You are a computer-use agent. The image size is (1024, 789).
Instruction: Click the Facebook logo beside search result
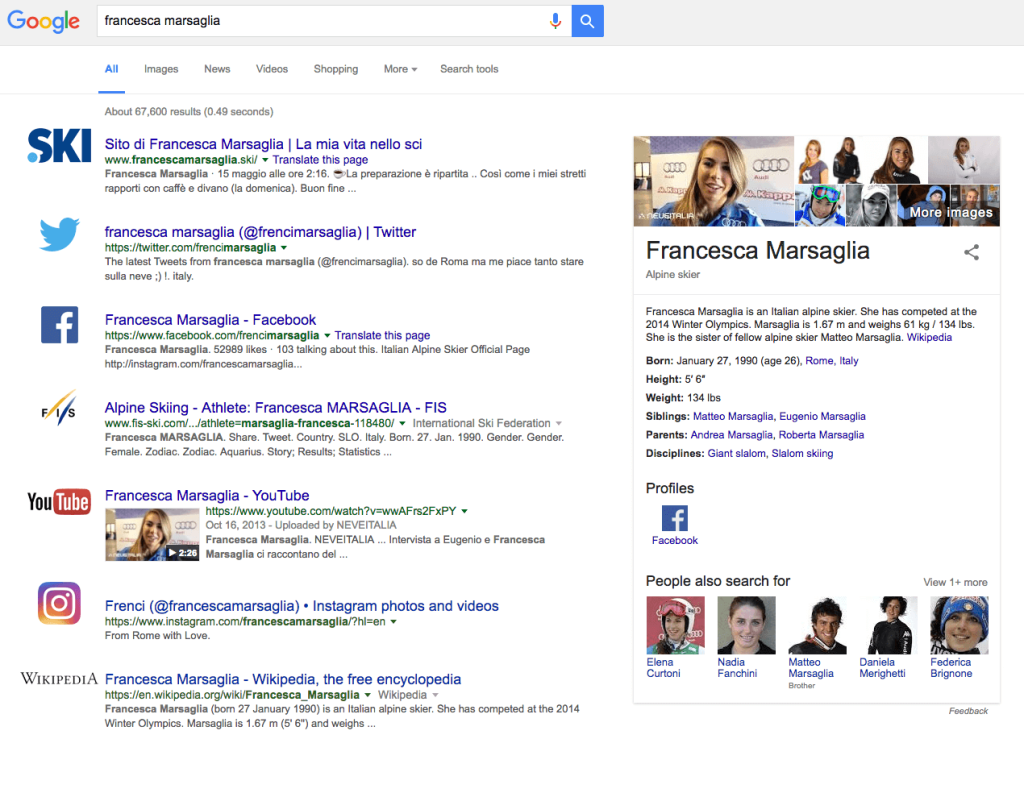point(59,325)
